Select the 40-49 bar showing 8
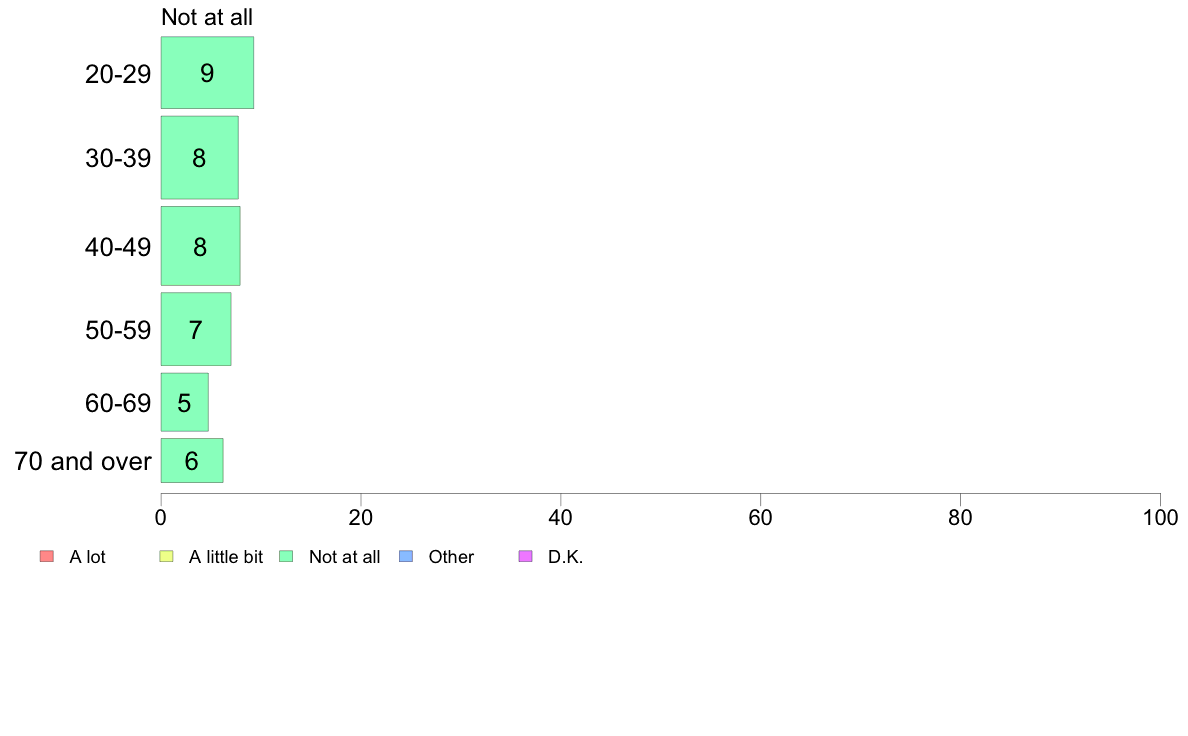The width and height of the screenshot is (1188, 736). (x=200, y=246)
